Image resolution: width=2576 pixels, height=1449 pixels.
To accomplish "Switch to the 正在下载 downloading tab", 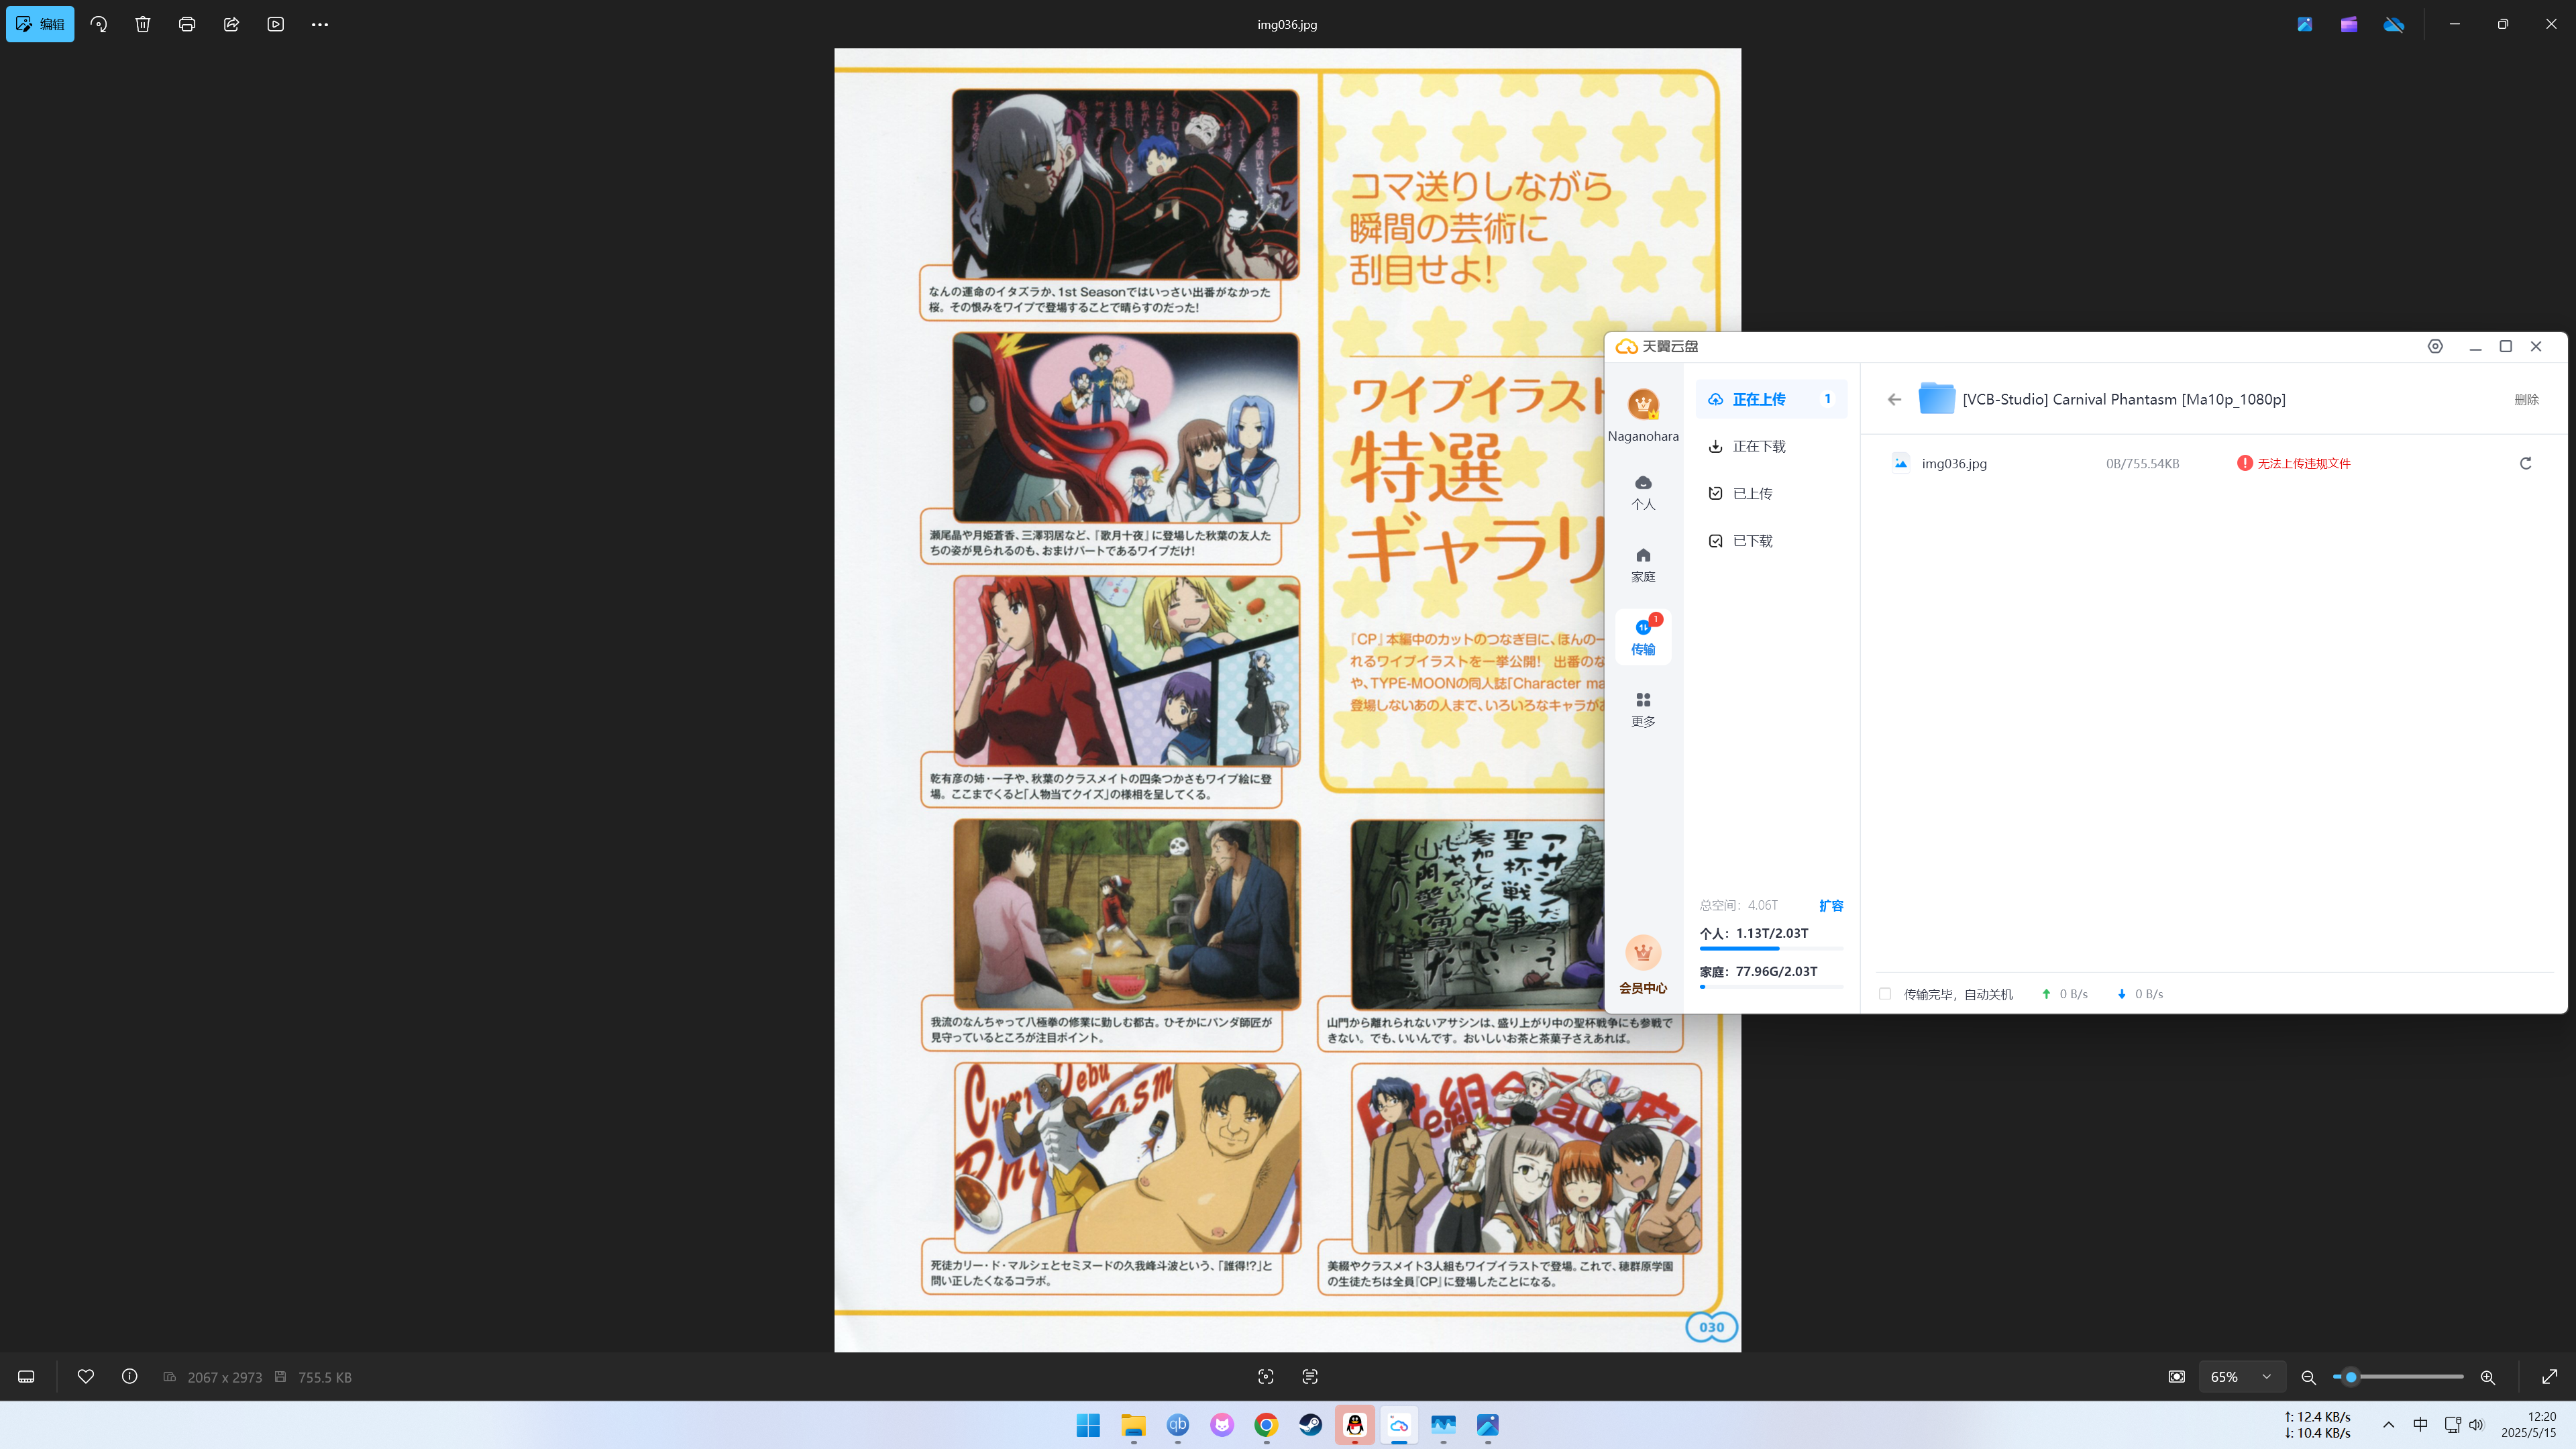I will click(1771, 446).
